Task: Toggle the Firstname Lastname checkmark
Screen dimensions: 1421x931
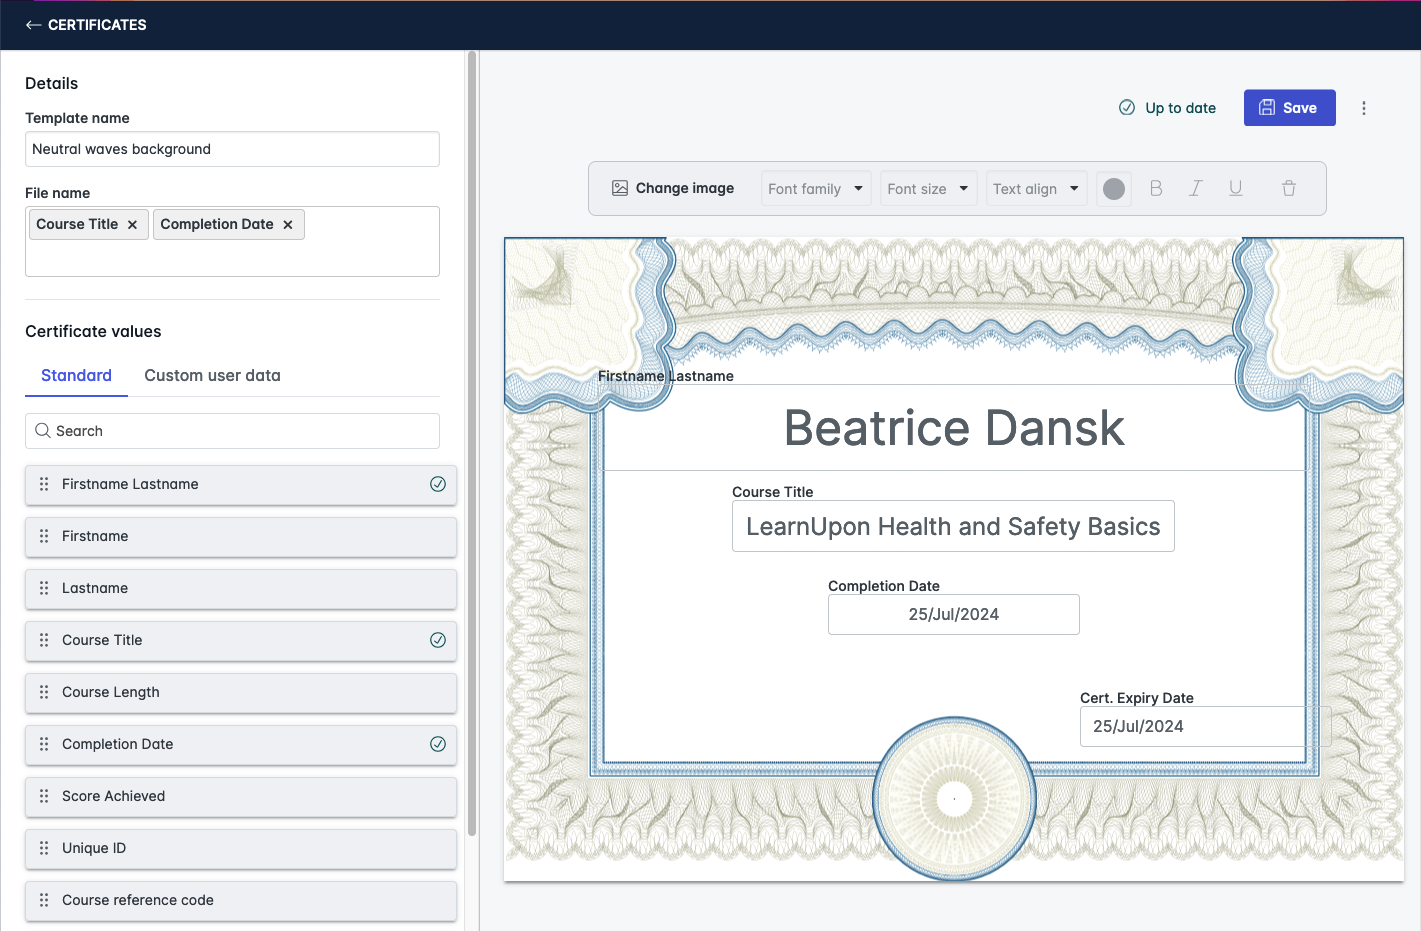Action: pos(438,484)
